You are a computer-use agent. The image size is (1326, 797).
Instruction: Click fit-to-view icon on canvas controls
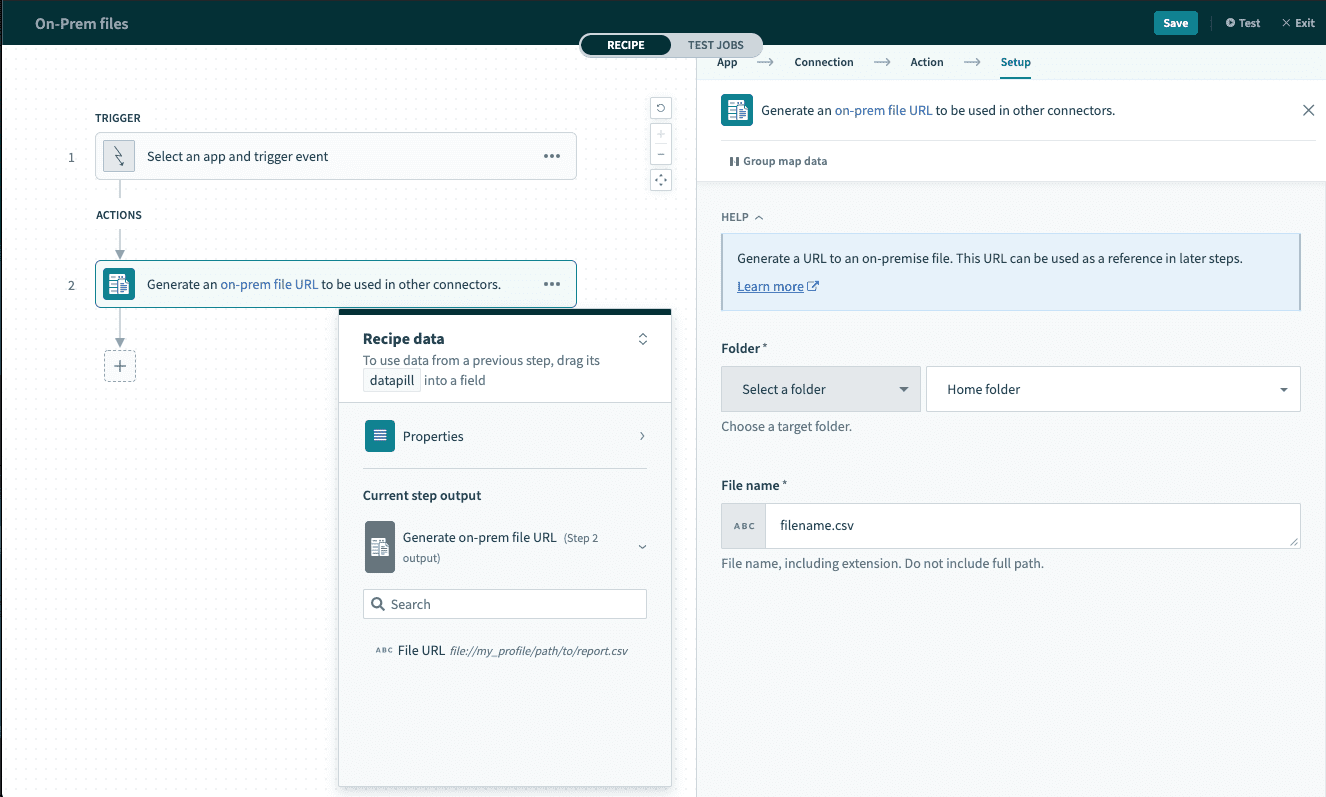pos(661,180)
